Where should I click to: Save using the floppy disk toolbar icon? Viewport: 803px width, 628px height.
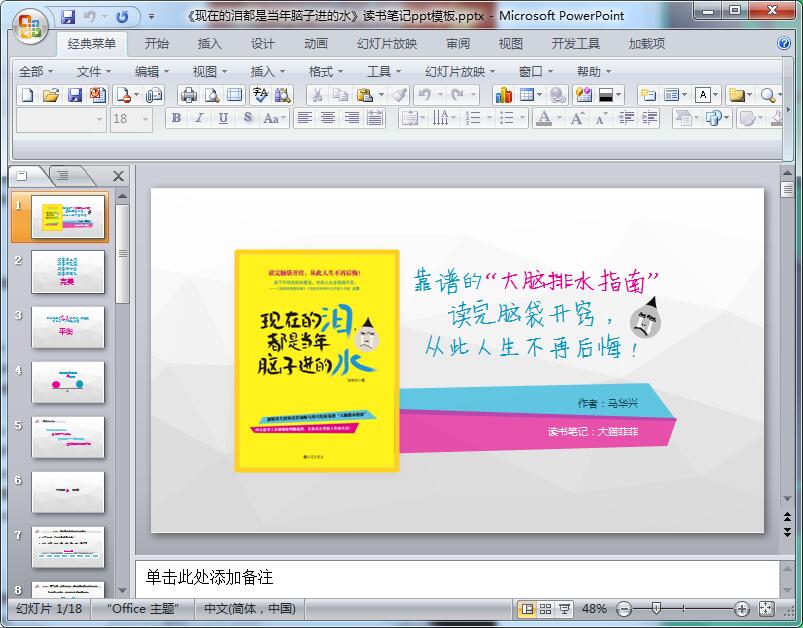(75, 95)
